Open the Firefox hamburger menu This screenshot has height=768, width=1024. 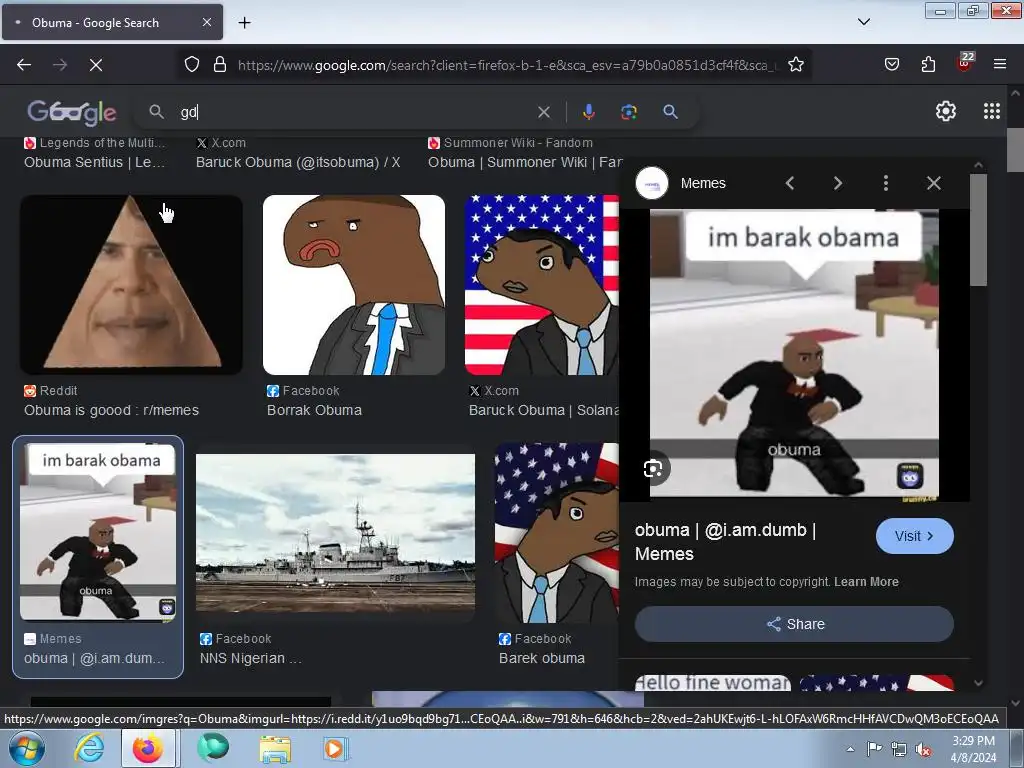click(x=1000, y=65)
